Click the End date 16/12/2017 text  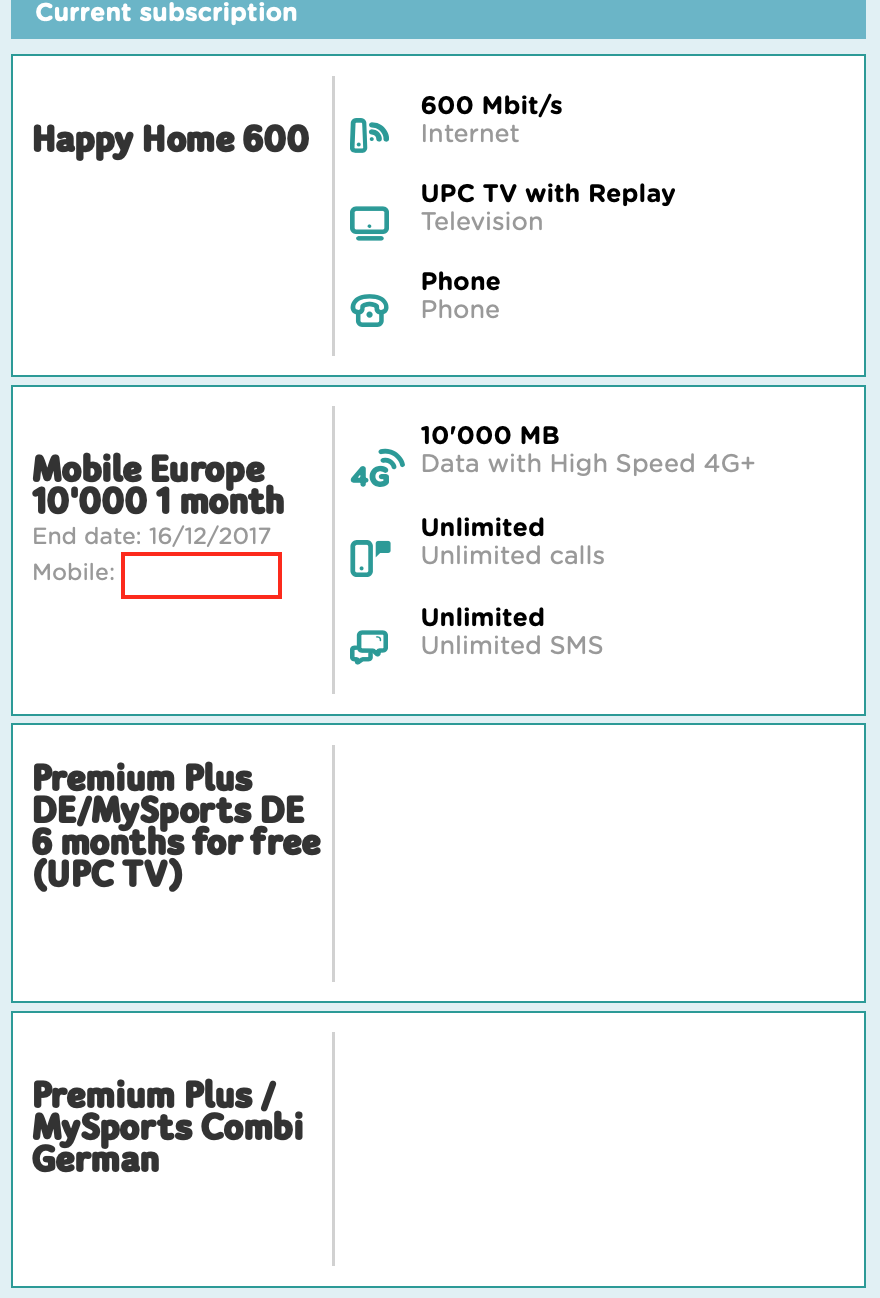151,536
